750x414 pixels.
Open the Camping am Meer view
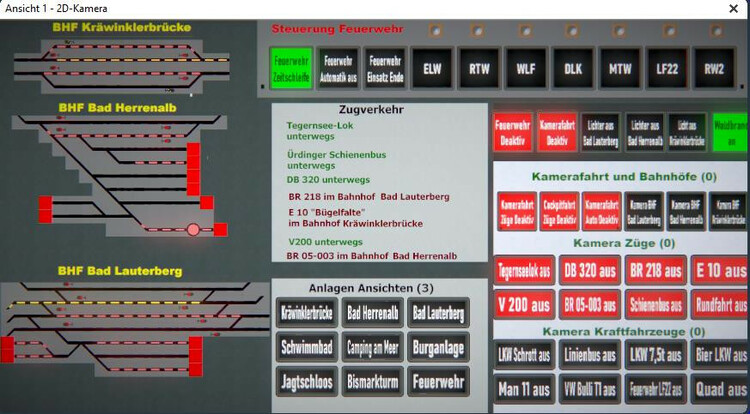click(373, 348)
